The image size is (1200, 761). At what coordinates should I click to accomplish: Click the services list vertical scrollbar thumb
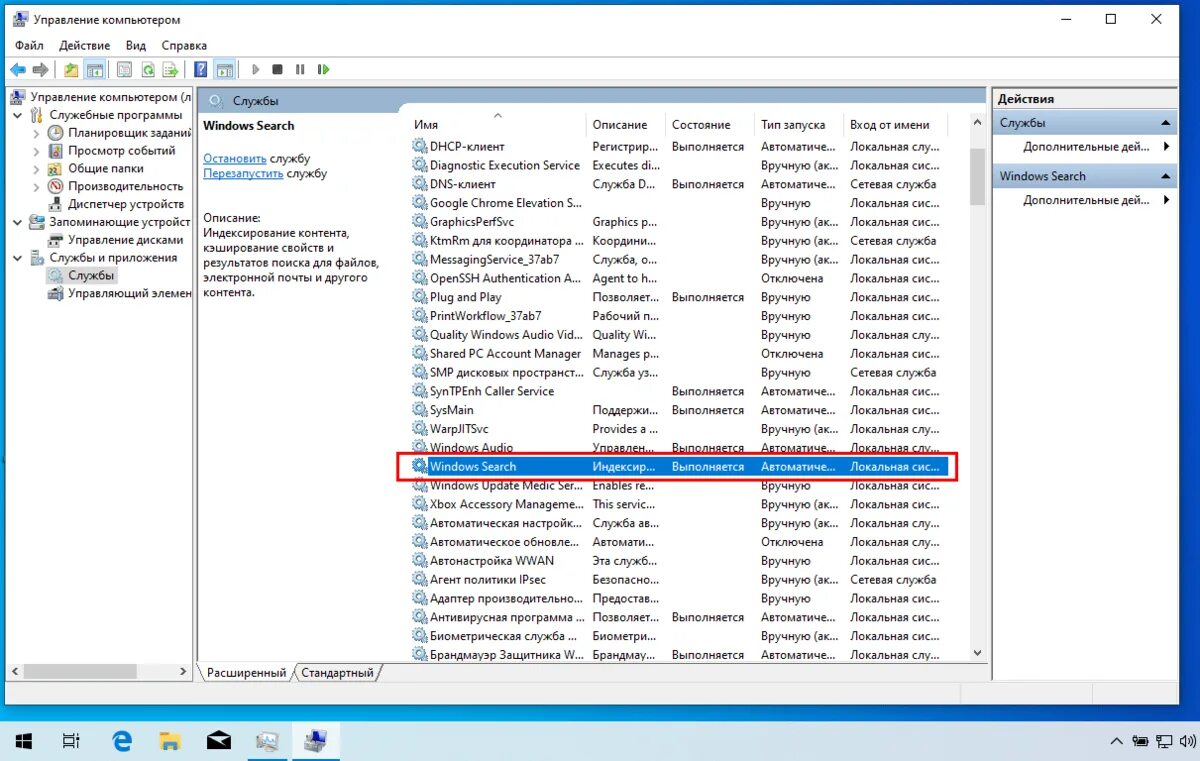[x=977, y=177]
